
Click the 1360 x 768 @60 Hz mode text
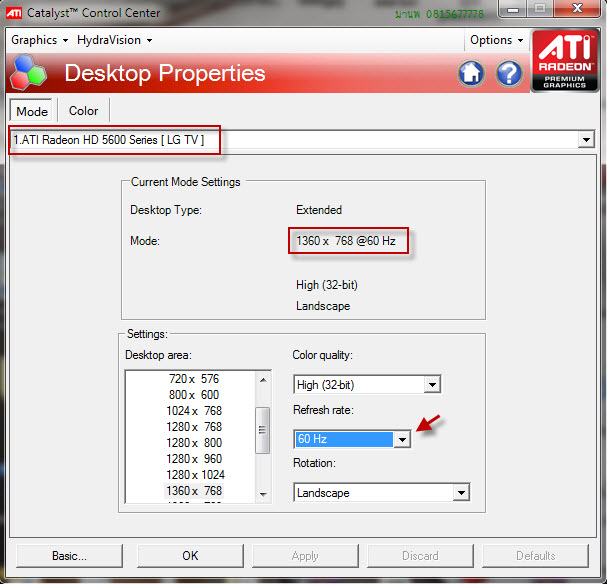[346, 241]
